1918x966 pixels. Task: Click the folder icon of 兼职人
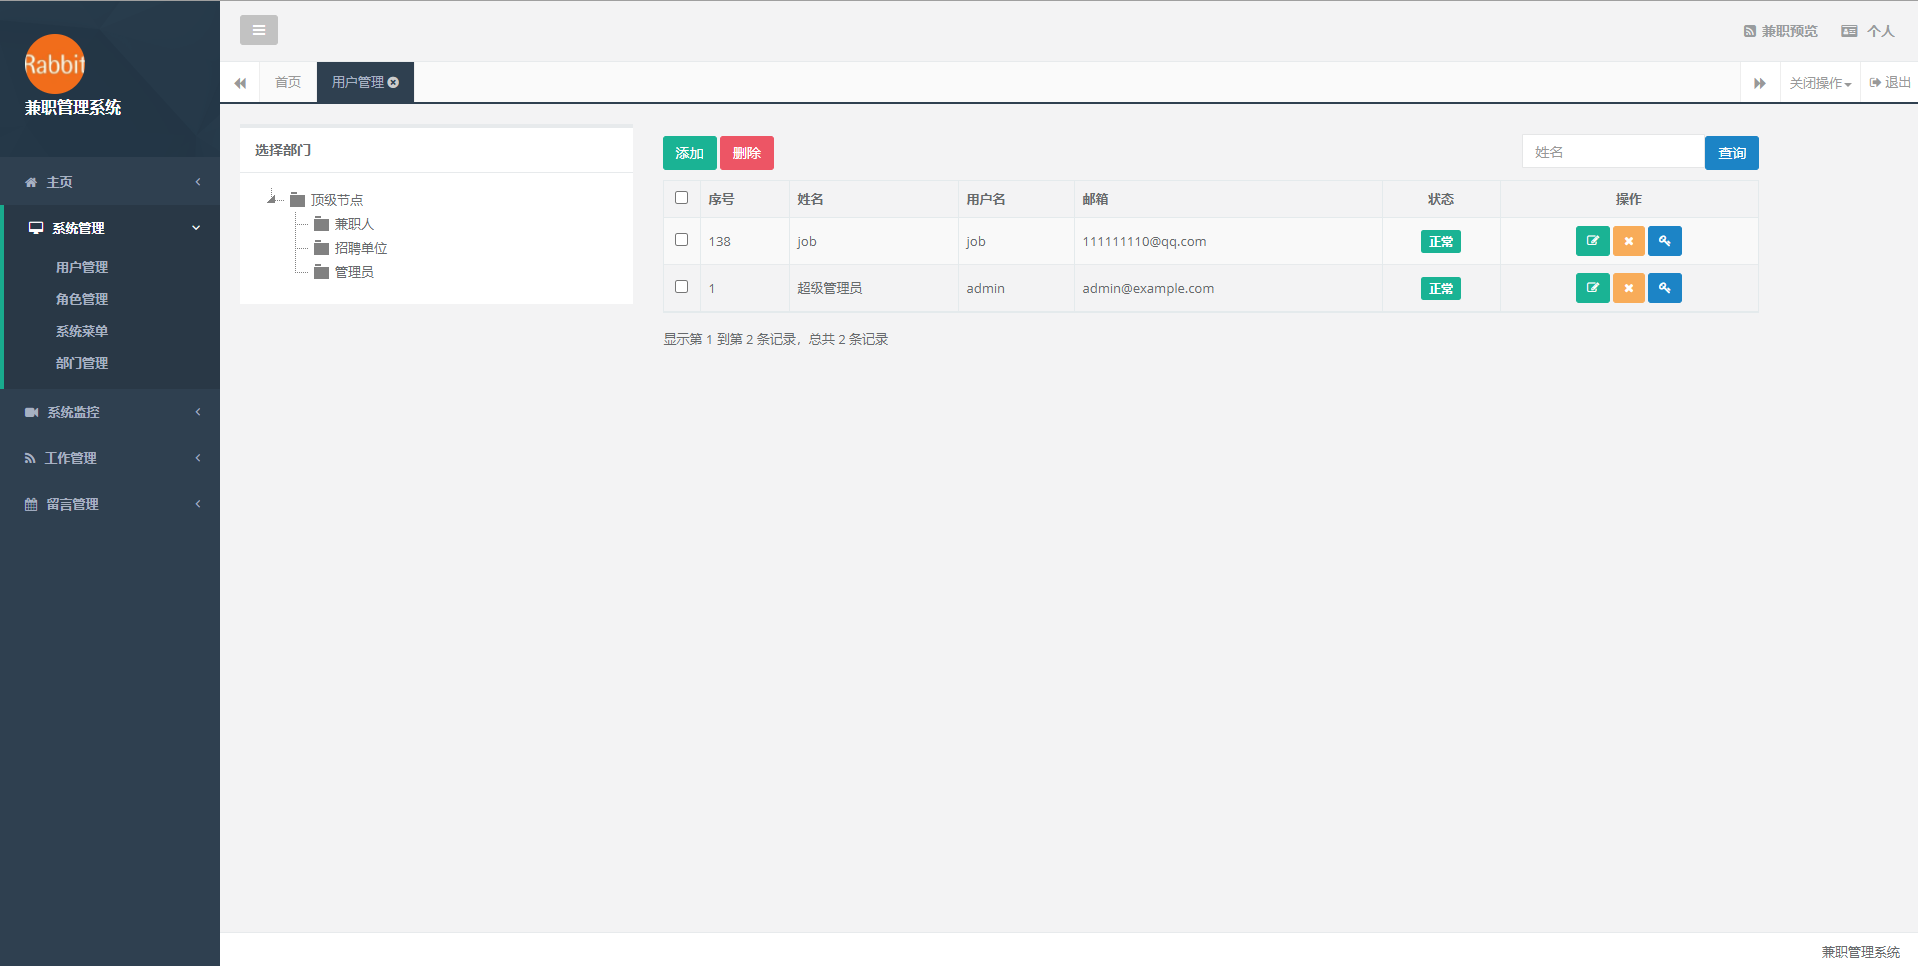pyautogui.click(x=321, y=224)
